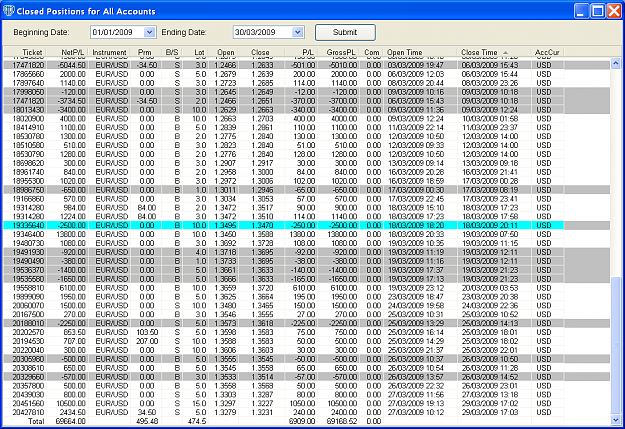Screen dimensions: 625x429
Task: Select ticket 18414910
Action: pyautogui.click(x=28, y=128)
